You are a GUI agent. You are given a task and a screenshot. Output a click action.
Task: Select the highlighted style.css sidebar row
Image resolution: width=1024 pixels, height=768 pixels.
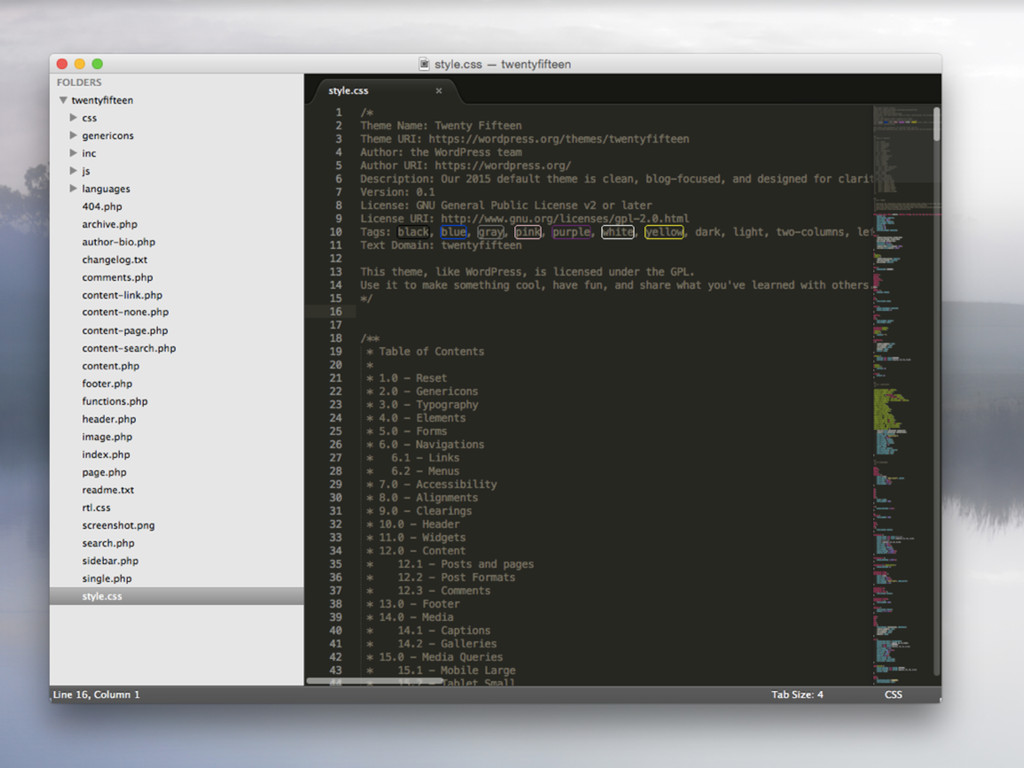pos(176,596)
